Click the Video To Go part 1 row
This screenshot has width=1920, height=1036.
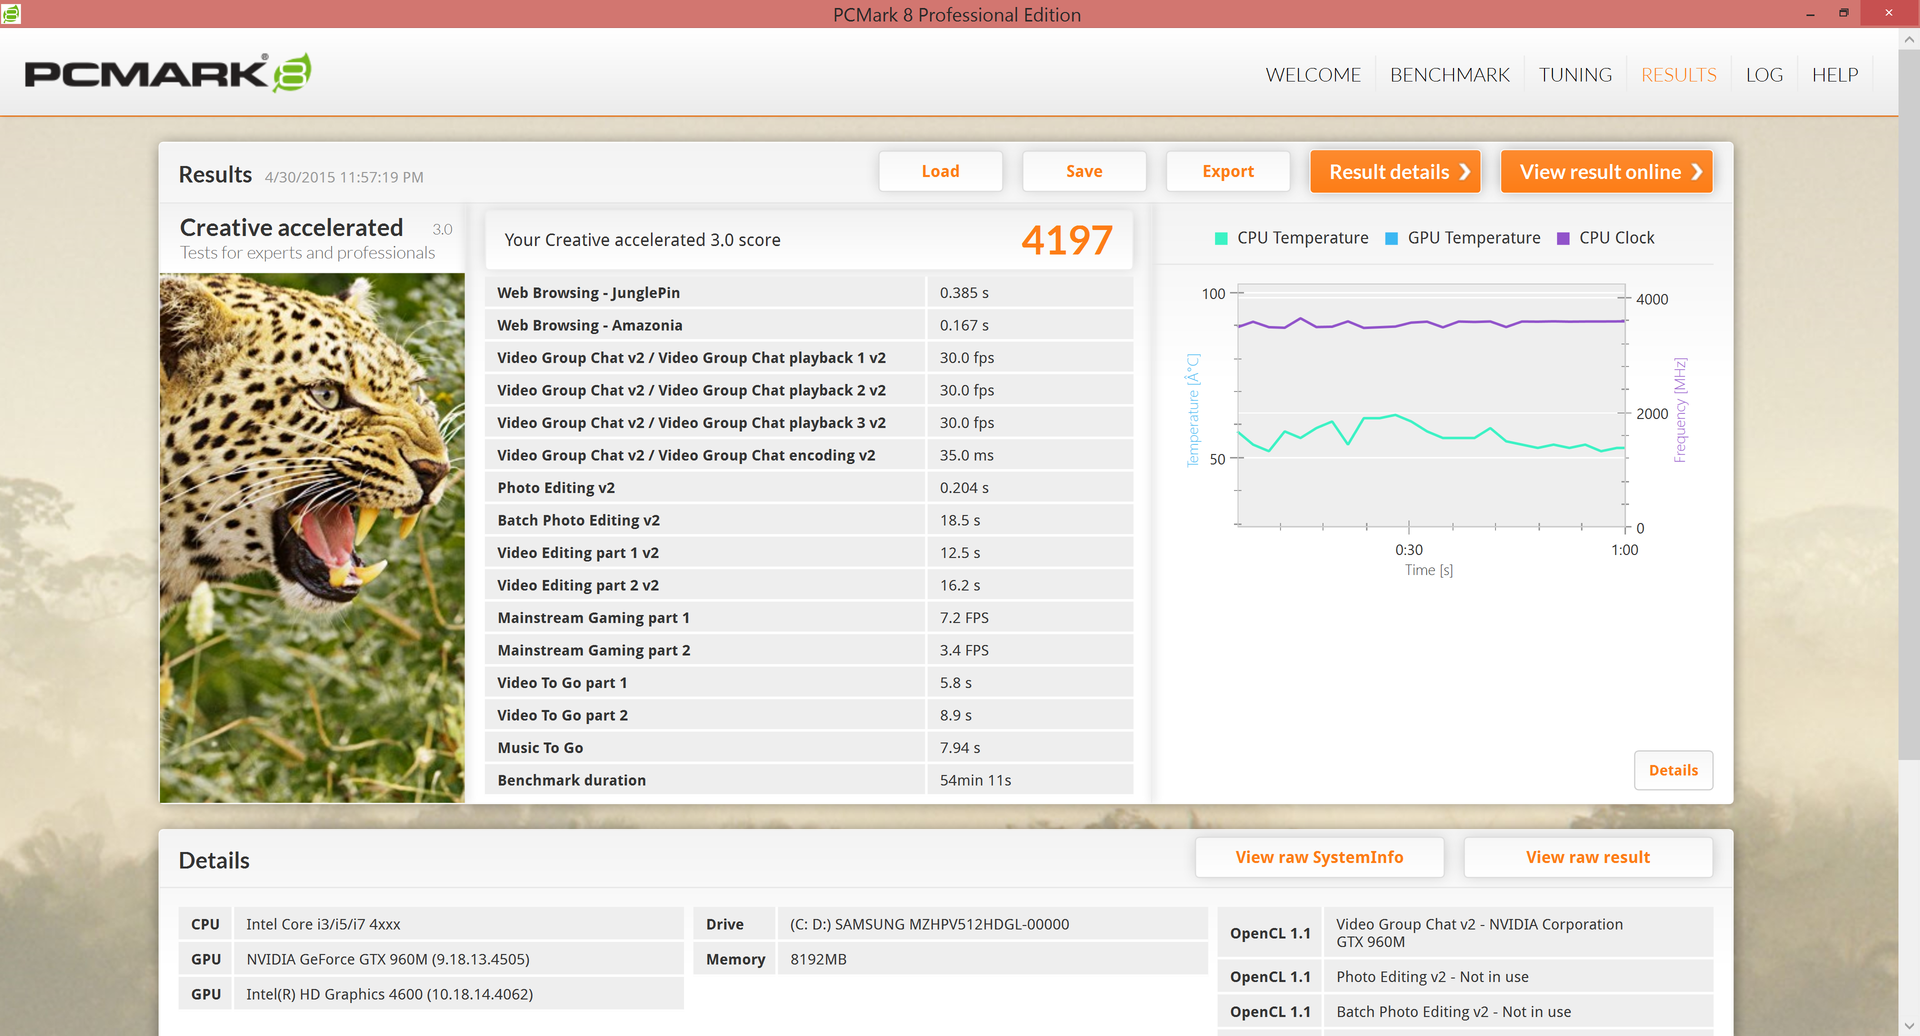pos(809,682)
